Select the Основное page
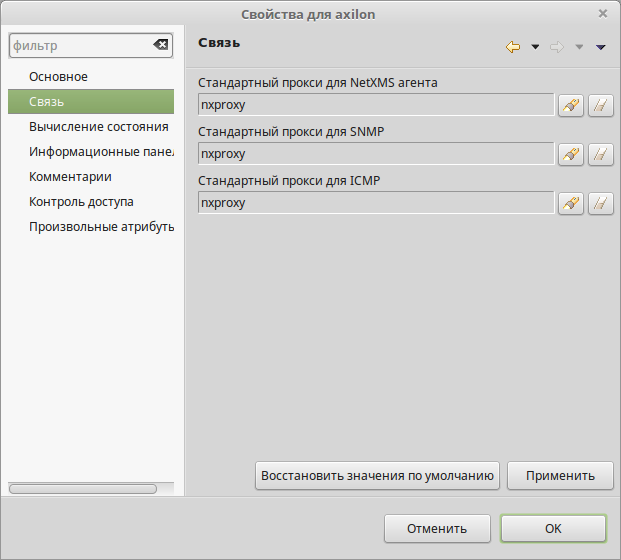Image resolution: width=621 pixels, height=560 pixels. (x=58, y=77)
